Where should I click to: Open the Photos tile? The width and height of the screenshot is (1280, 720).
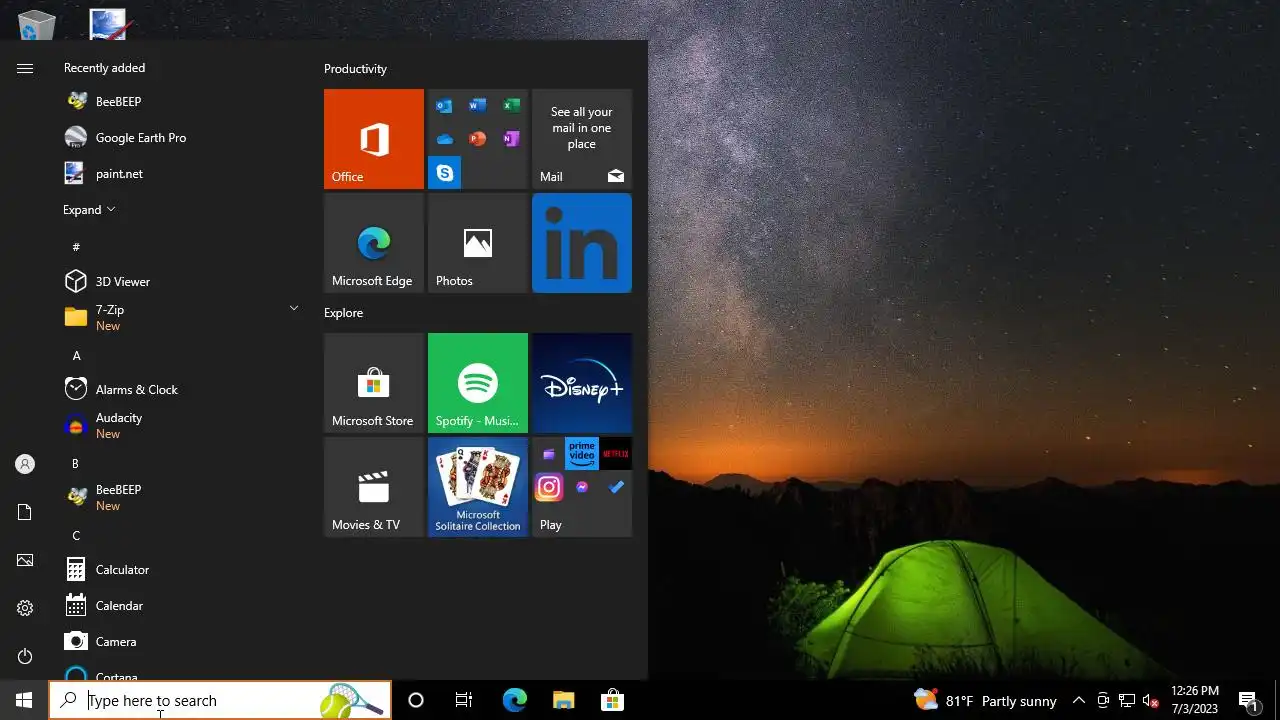coord(478,243)
